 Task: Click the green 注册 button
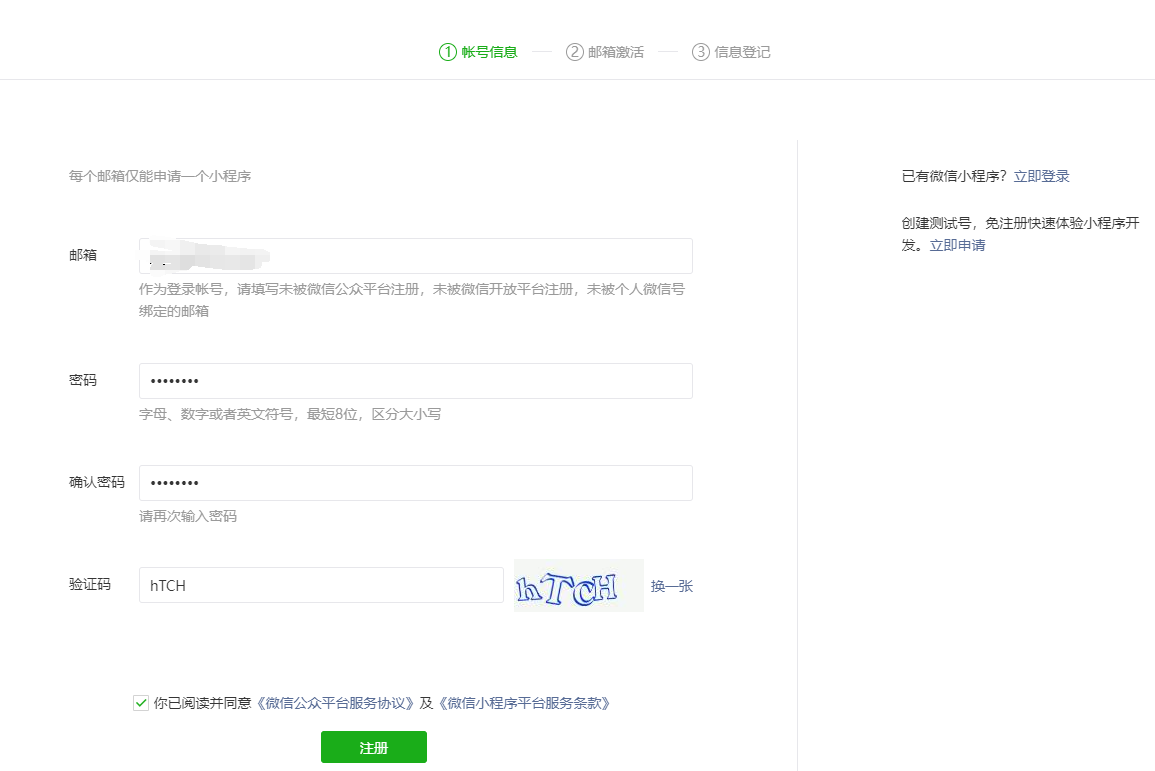click(x=373, y=747)
